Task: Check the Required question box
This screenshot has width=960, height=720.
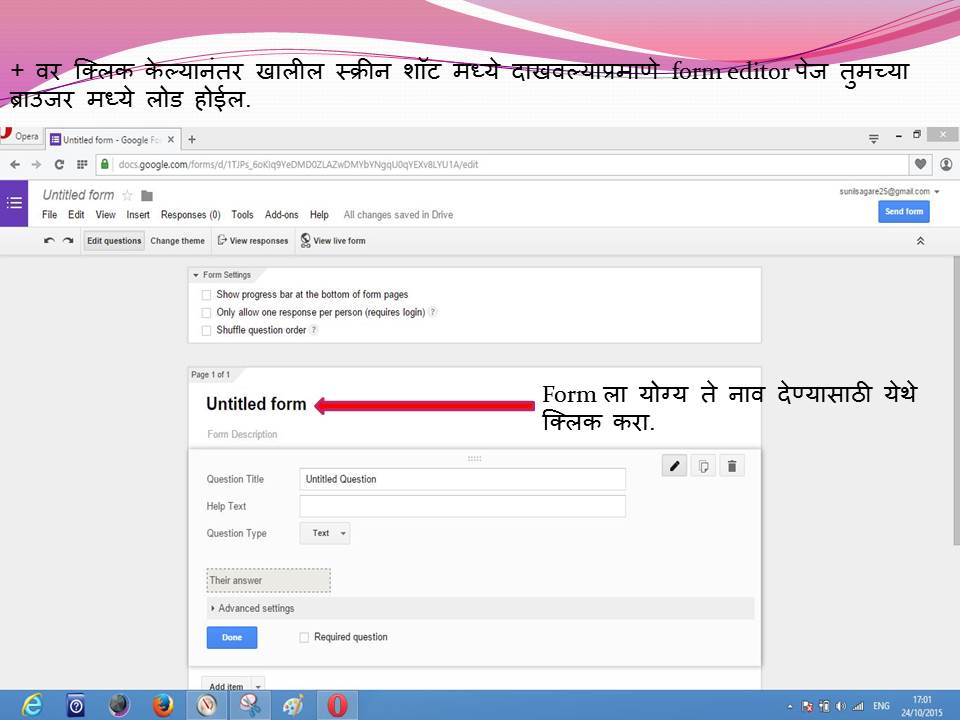Action: (x=304, y=637)
